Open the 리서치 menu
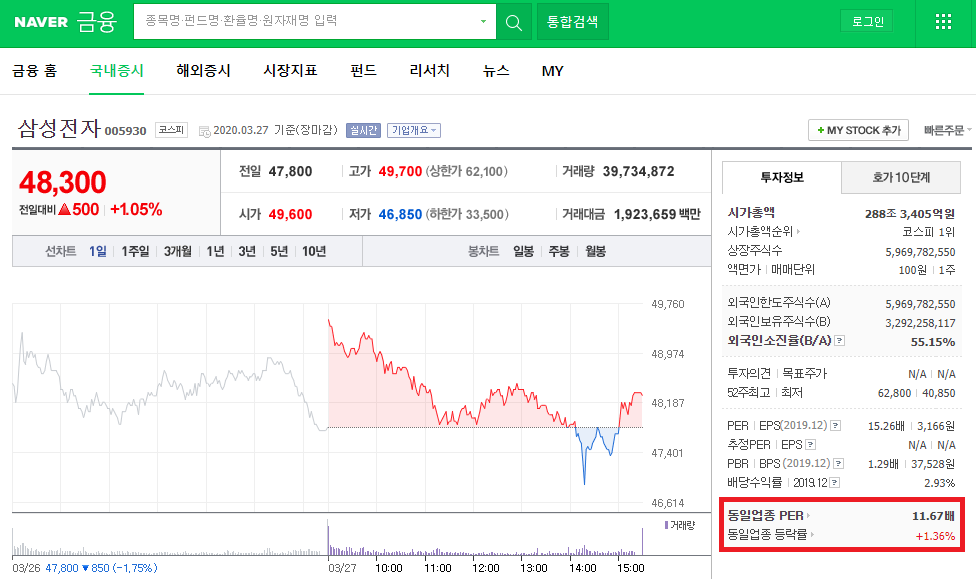Screen dimensions: 976x579 coord(429,71)
